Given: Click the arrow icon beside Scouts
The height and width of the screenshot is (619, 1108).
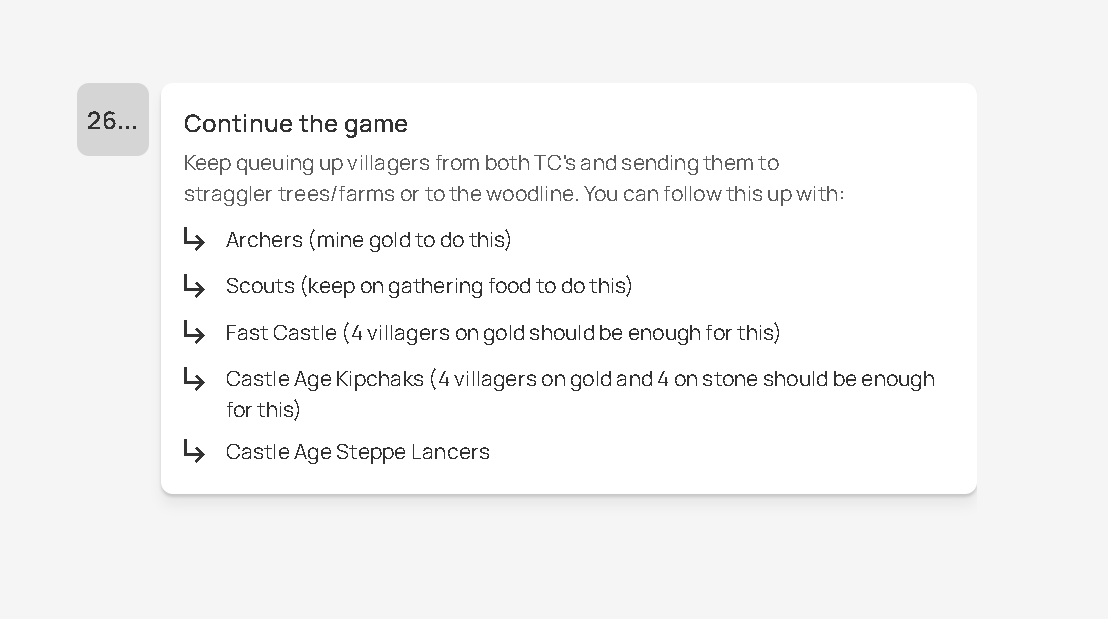Looking at the screenshot, I should point(194,286).
